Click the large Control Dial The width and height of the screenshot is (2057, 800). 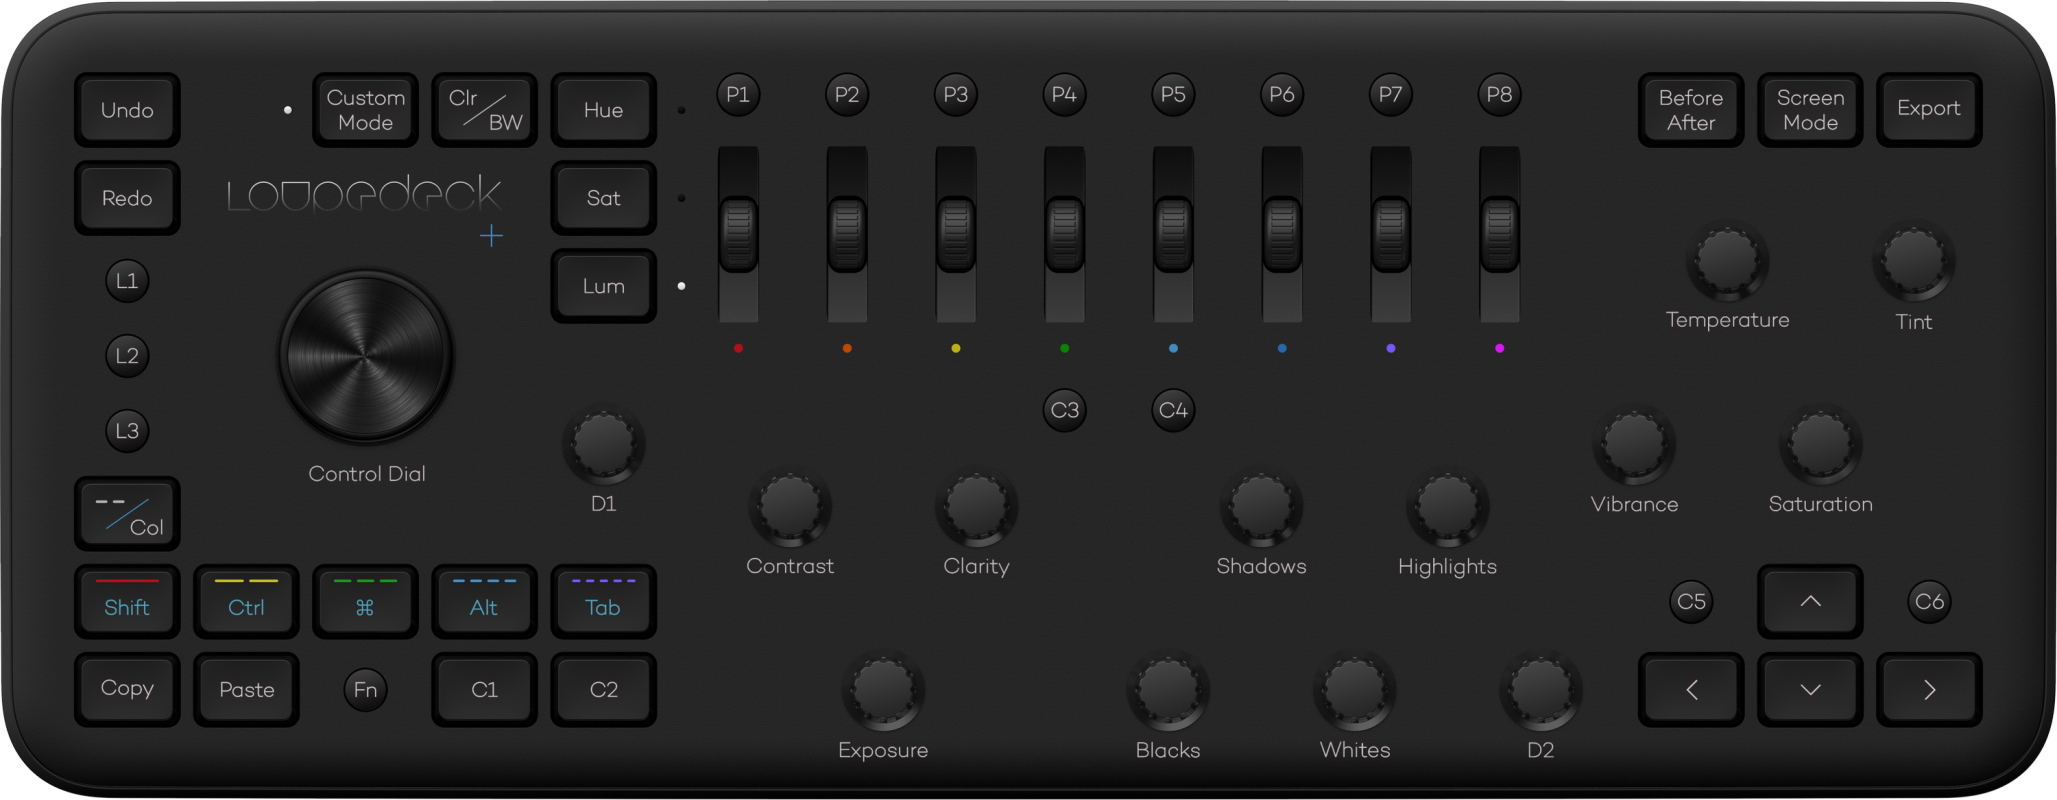click(x=366, y=357)
